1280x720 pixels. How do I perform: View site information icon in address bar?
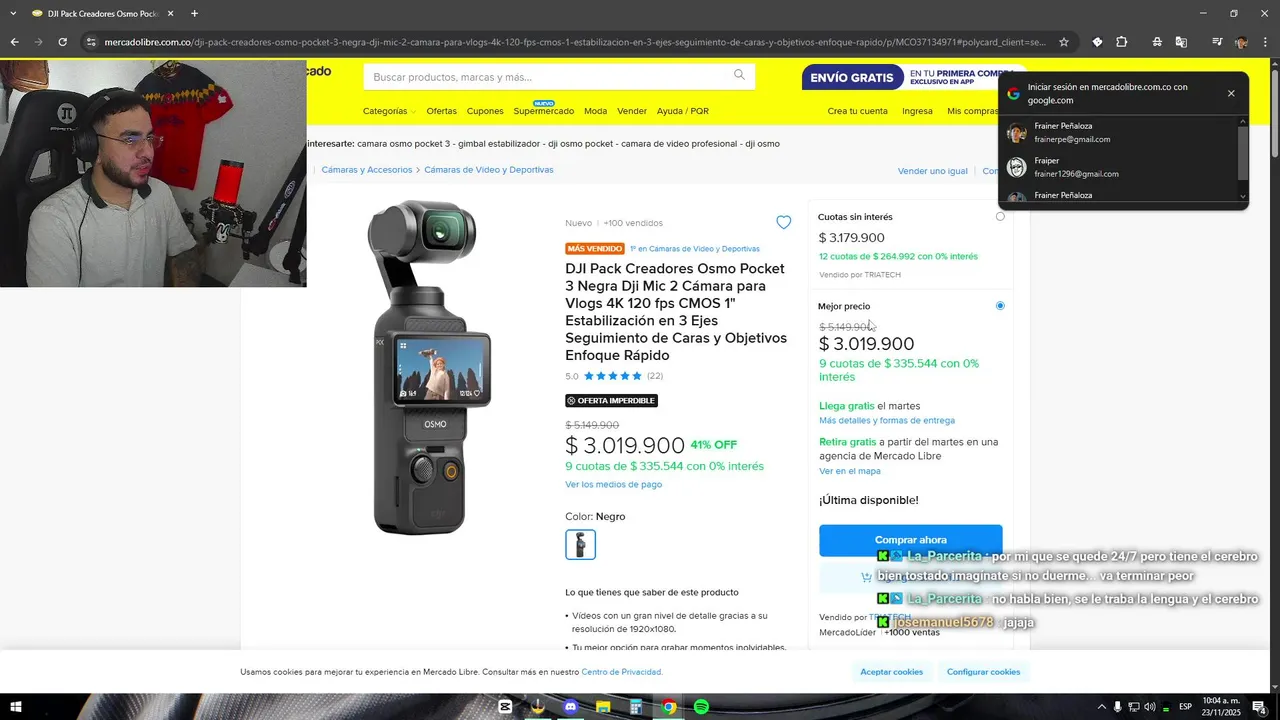click(91, 42)
